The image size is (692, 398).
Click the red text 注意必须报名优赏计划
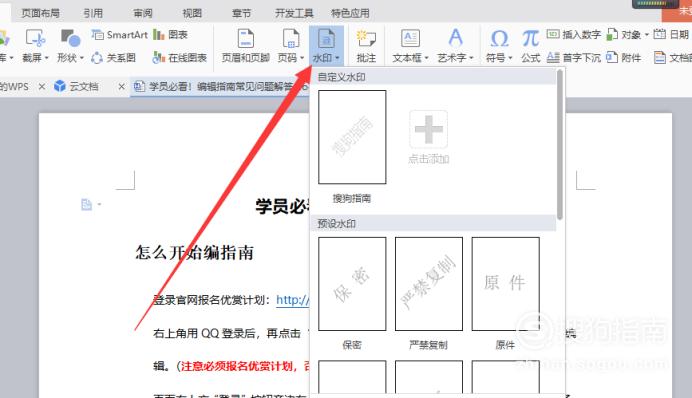click(236, 366)
